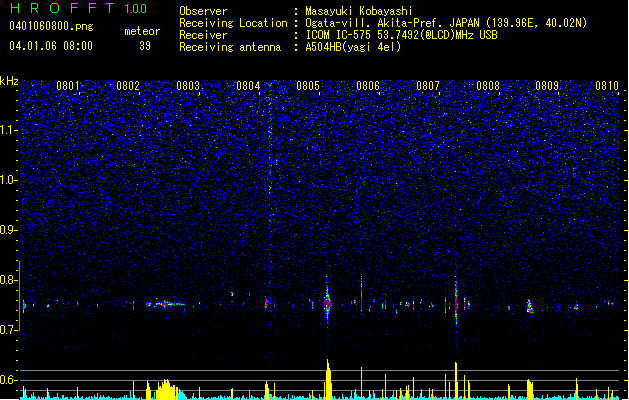629x400 pixels.
Task: Click the date stamp 04.01.06 08:00
Action: pos(51,46)
